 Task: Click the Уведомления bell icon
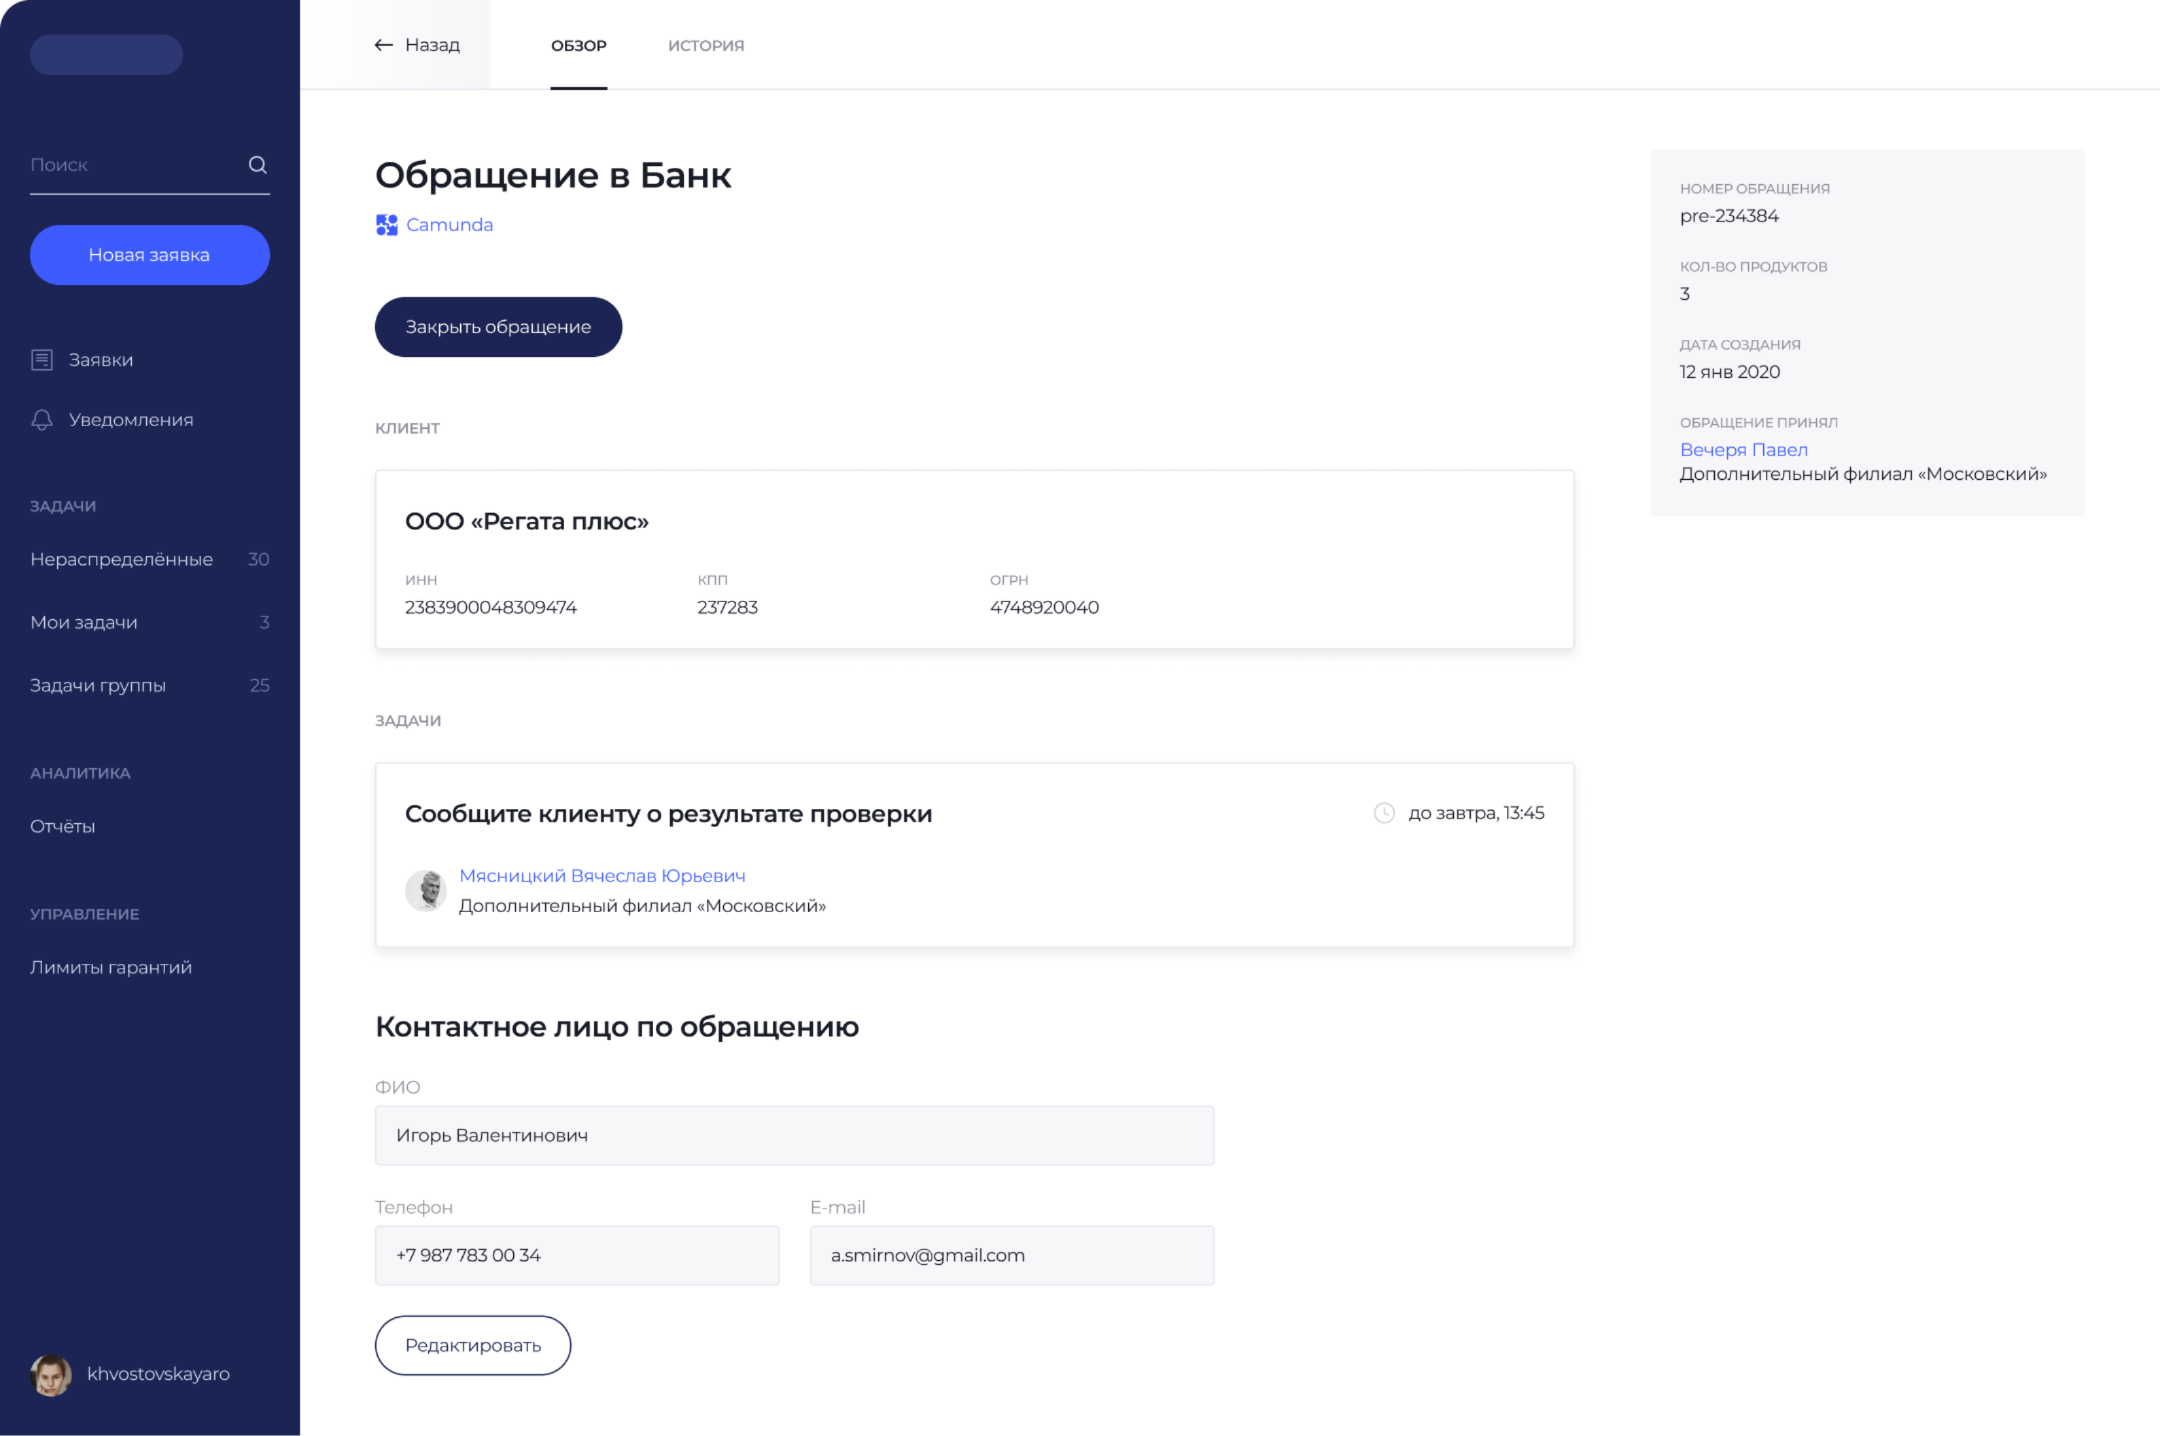pos(42,420)
